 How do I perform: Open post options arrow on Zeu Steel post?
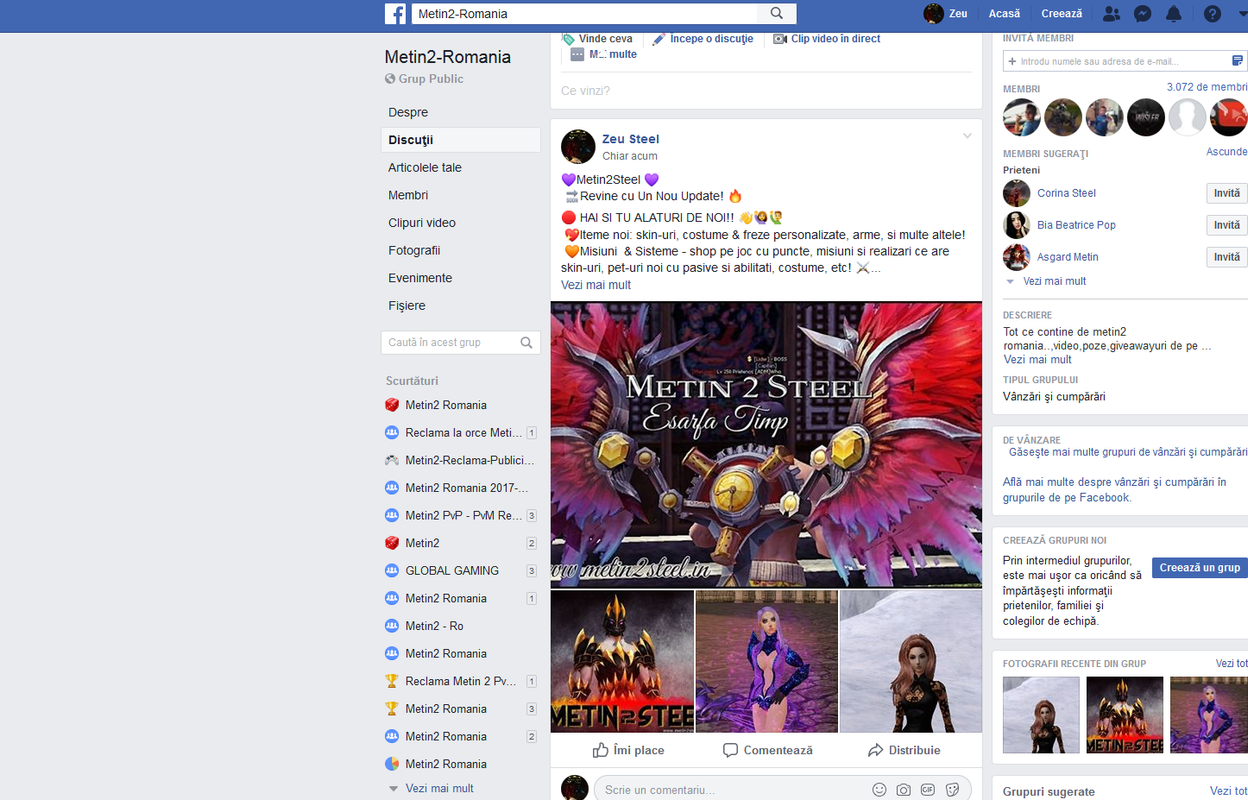pyautogui.click(x=967, y=136)
